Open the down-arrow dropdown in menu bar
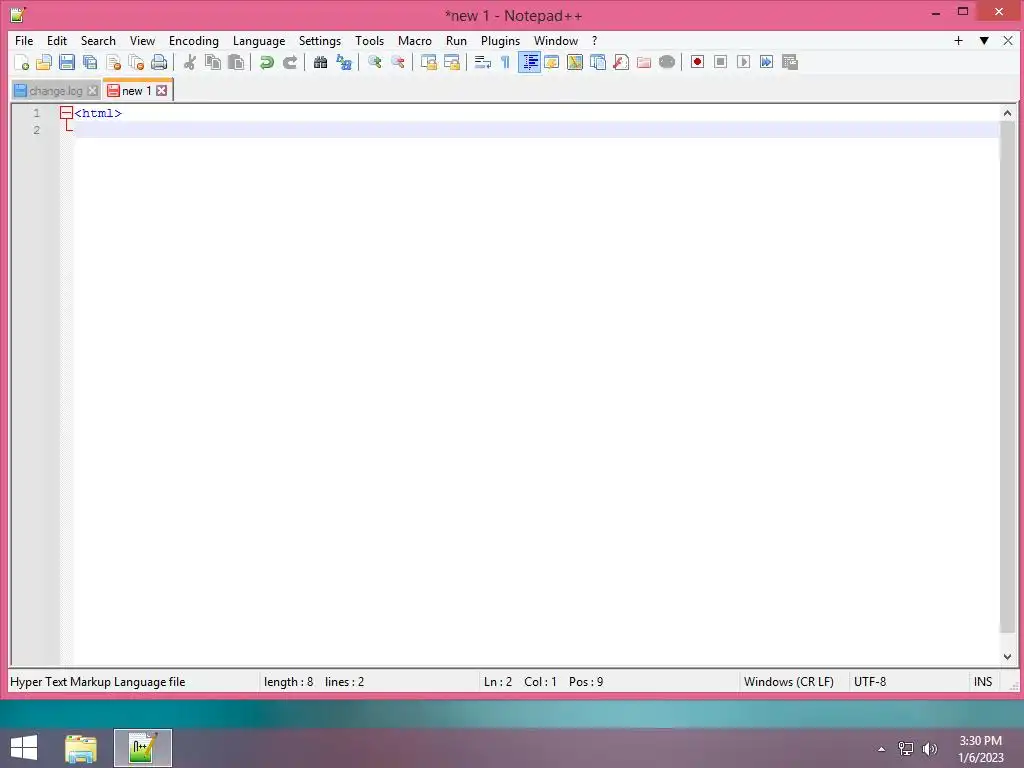1024x768 pixels. [x=984, y=40]
